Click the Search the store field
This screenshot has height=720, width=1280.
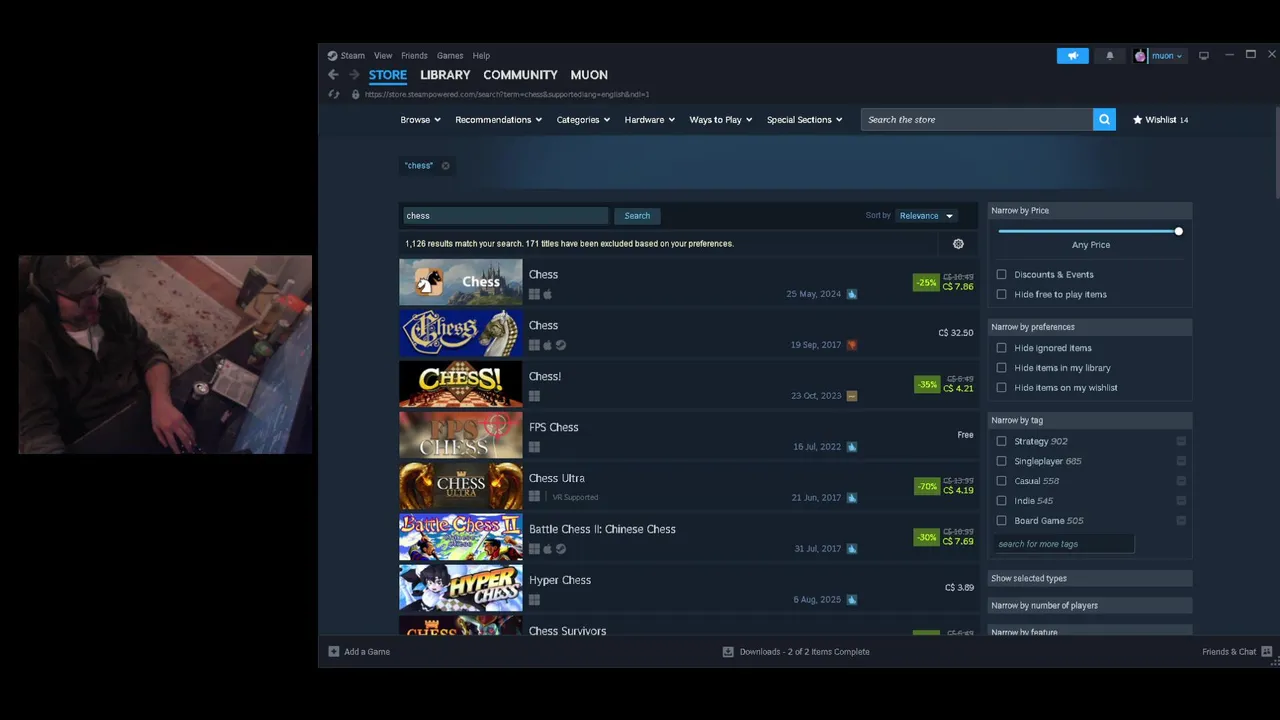[x=977, y=120]
